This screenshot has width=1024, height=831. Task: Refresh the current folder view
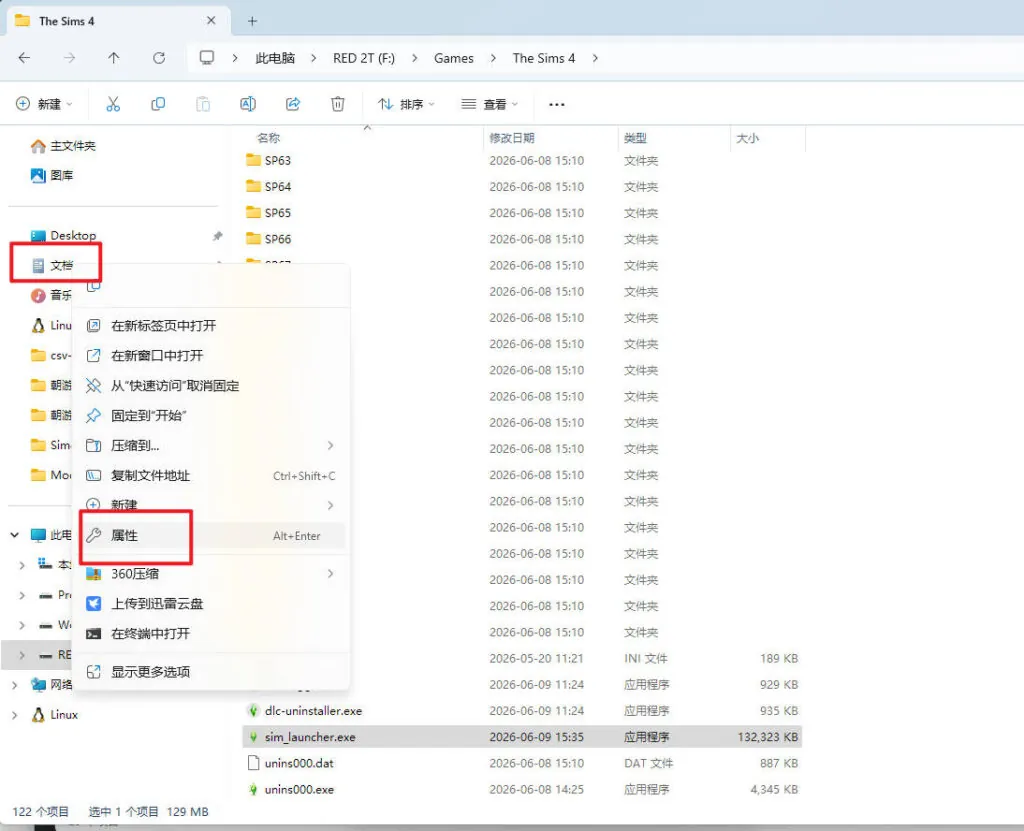[159, 58]
